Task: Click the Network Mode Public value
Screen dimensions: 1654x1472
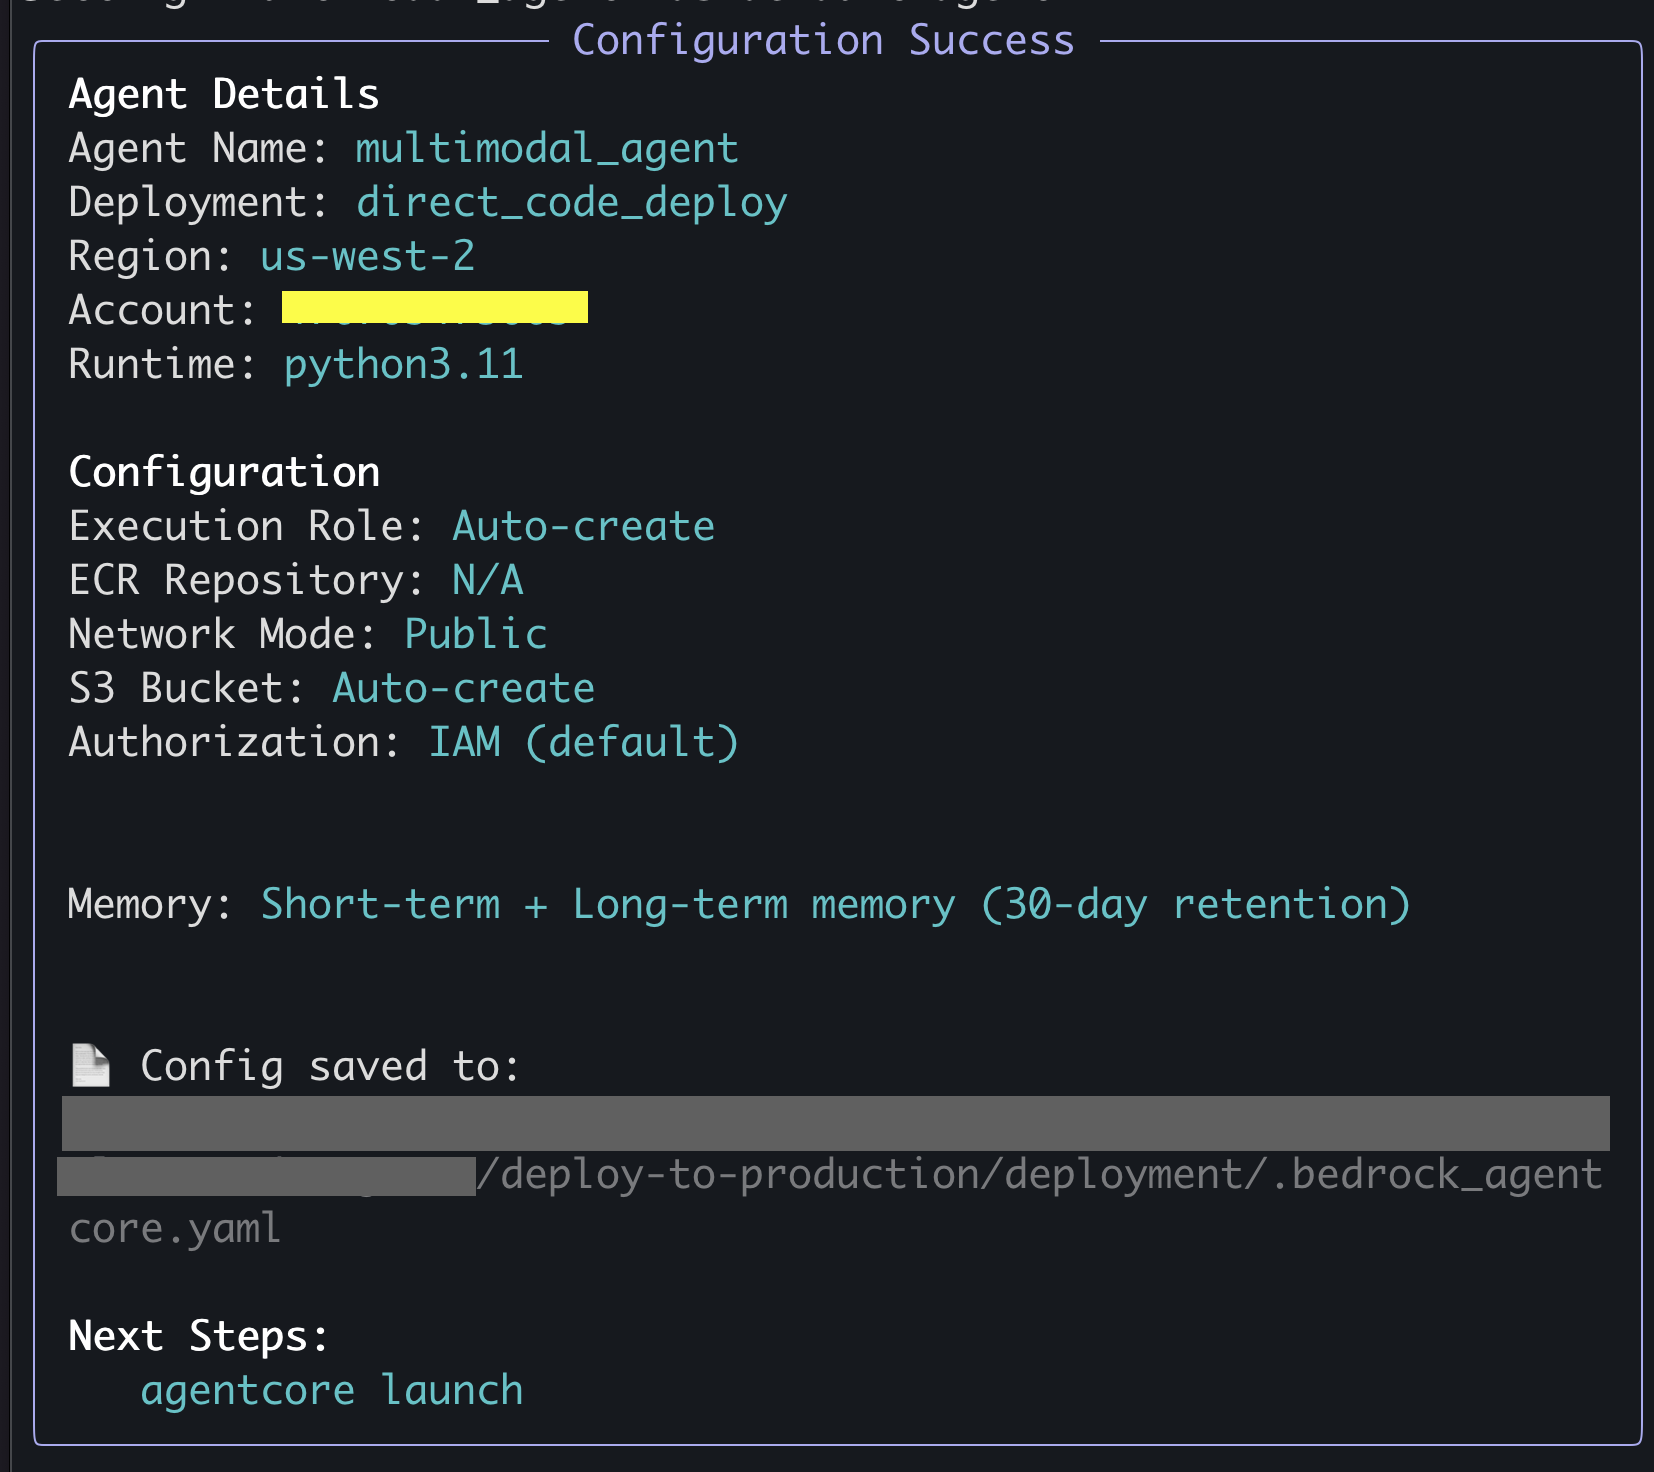Action: 475,634
